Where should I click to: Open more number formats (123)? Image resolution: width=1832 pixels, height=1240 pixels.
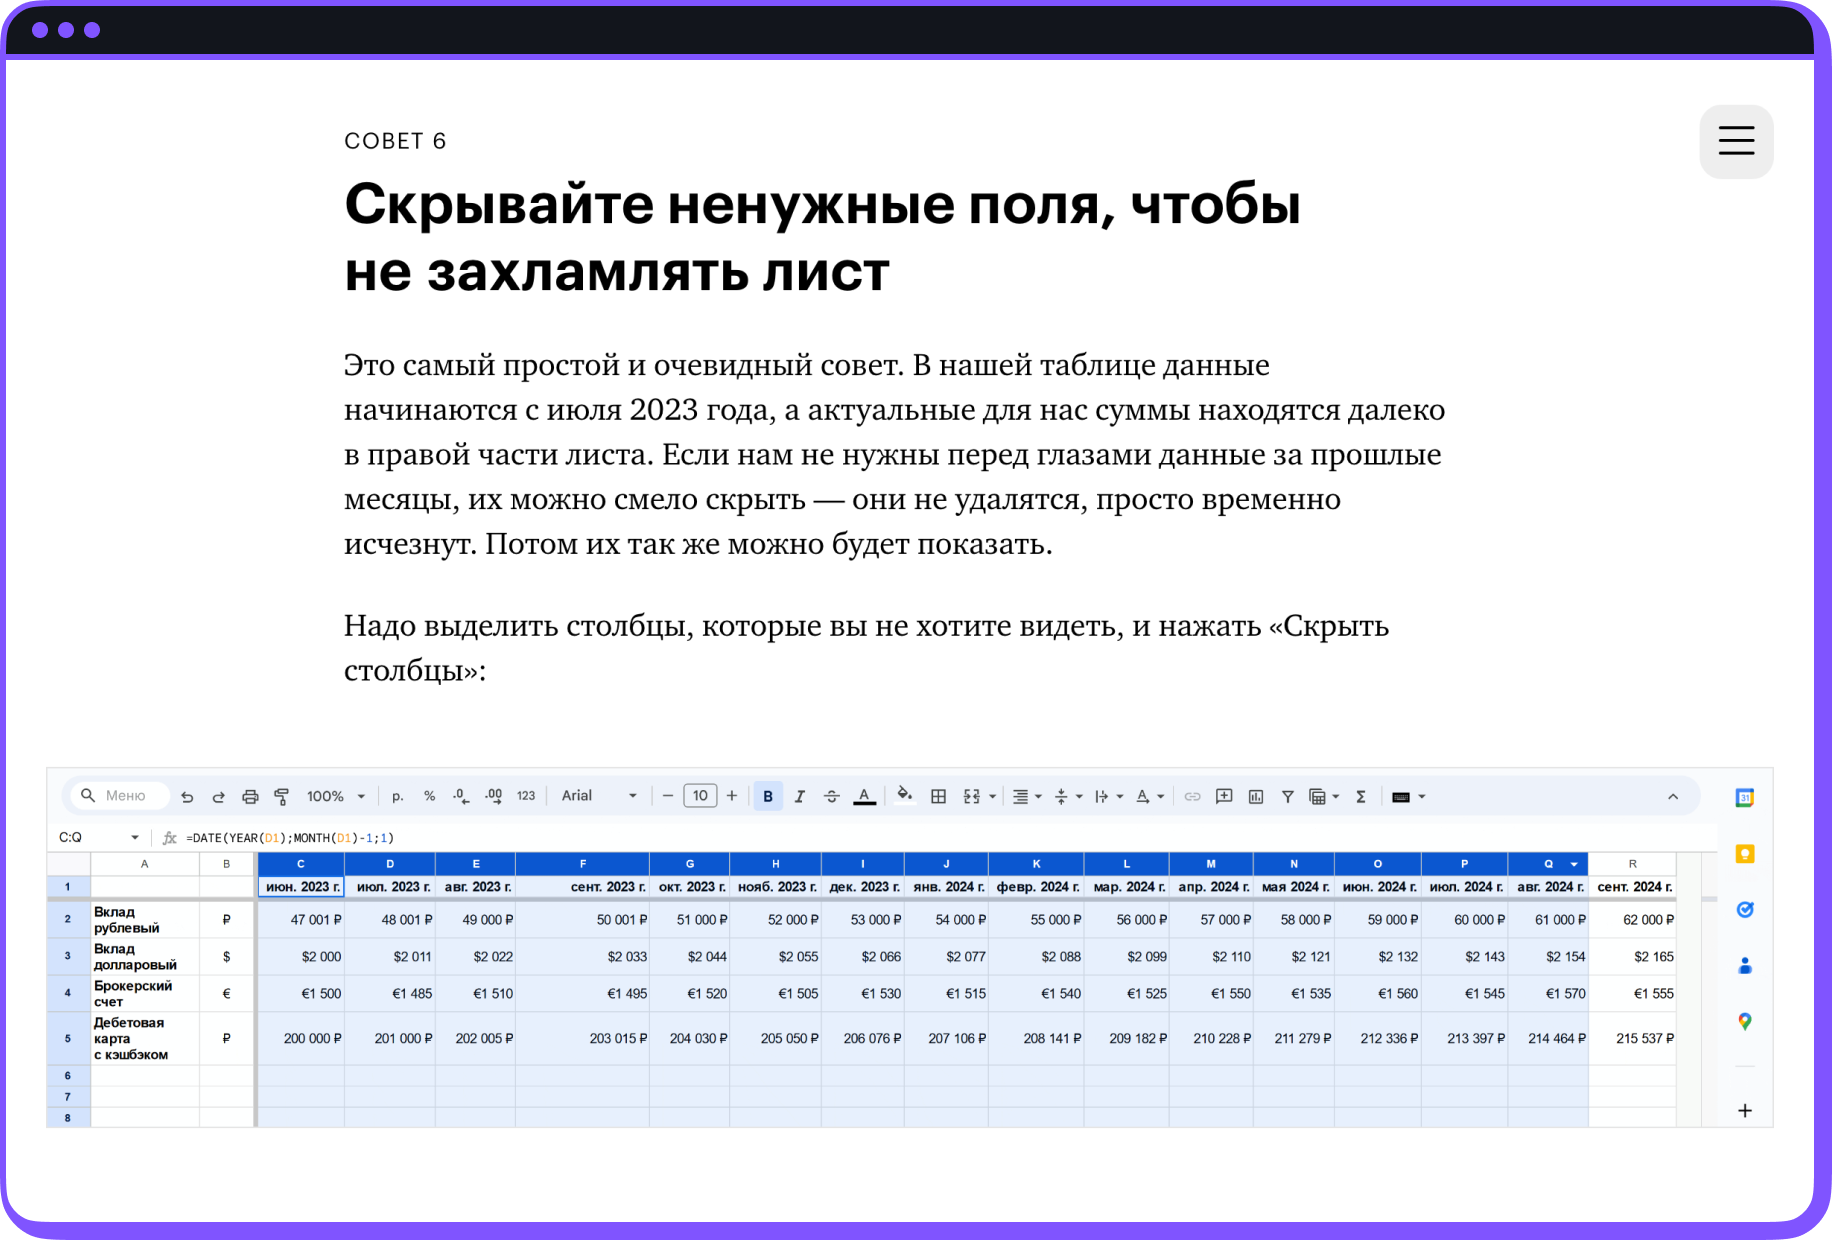click(x=526, y=797)
